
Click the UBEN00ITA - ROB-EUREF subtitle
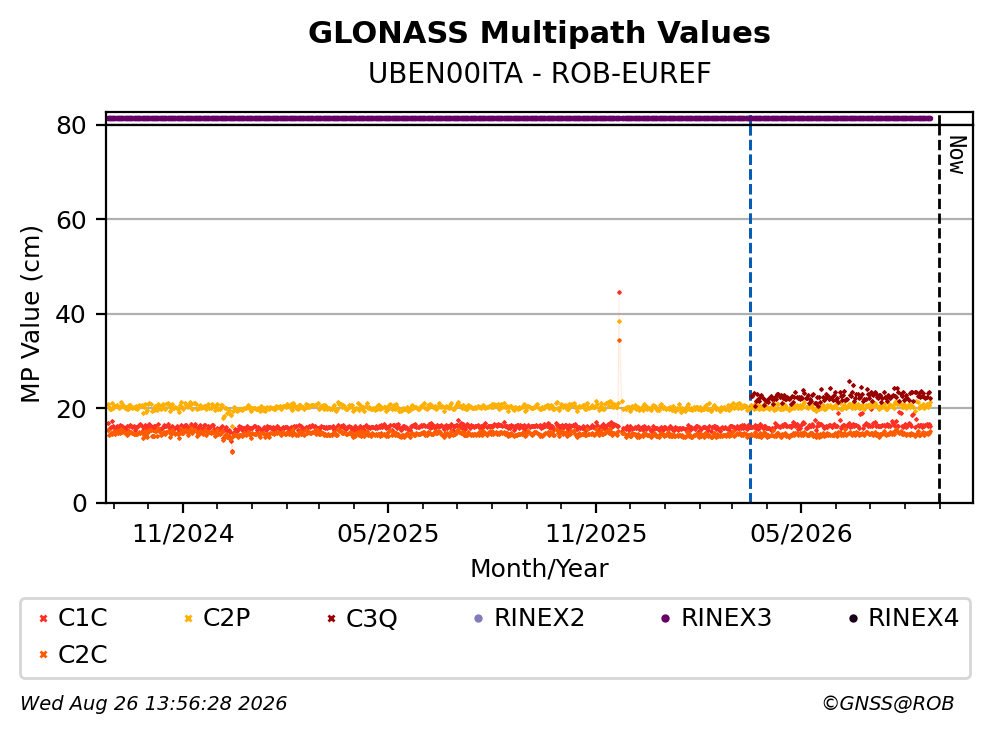(x=540, y=74)
